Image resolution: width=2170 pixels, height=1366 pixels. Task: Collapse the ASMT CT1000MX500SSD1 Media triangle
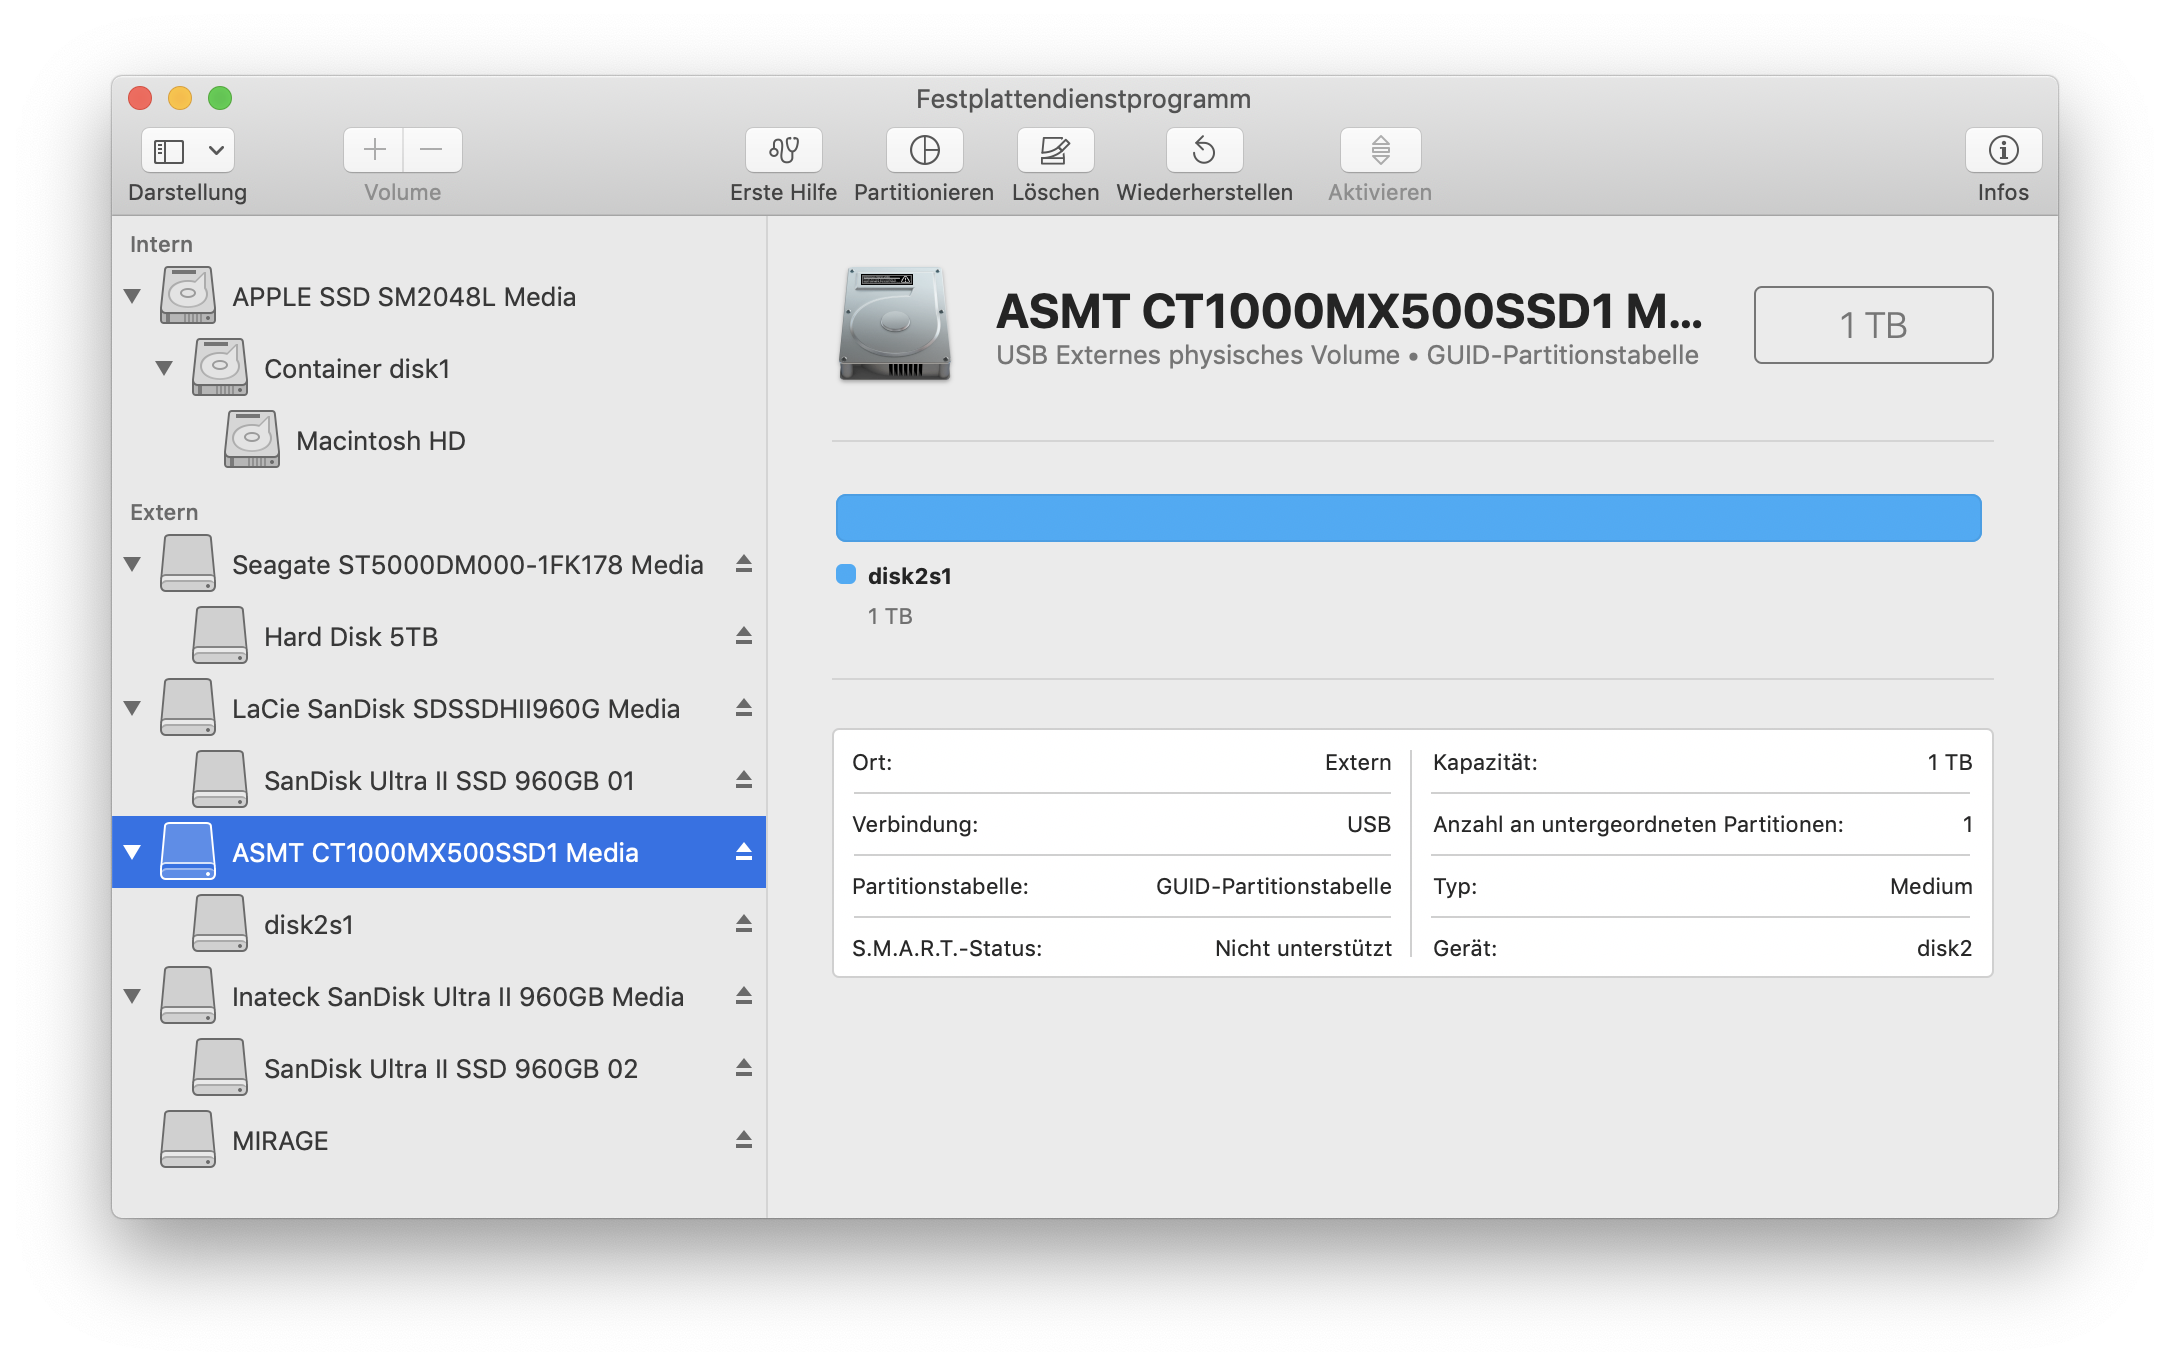click(x=132, y=852)
